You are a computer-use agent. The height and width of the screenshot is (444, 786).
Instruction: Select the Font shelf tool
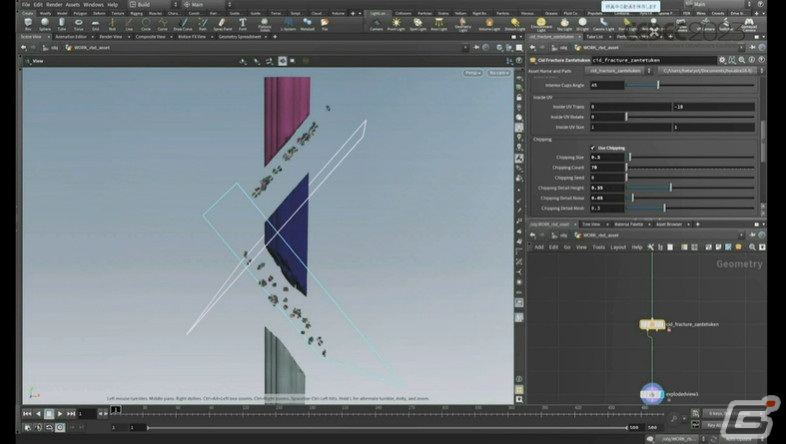click(243, 24)
